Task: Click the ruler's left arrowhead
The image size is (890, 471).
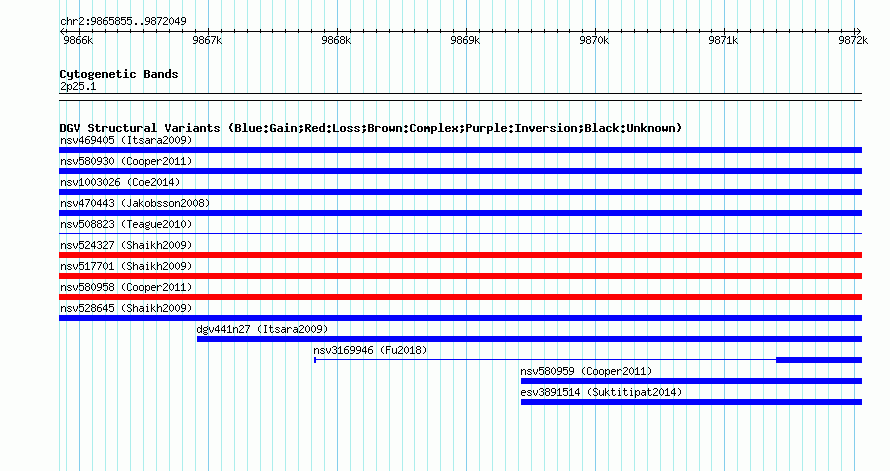Action: click(x=62, y=32)
